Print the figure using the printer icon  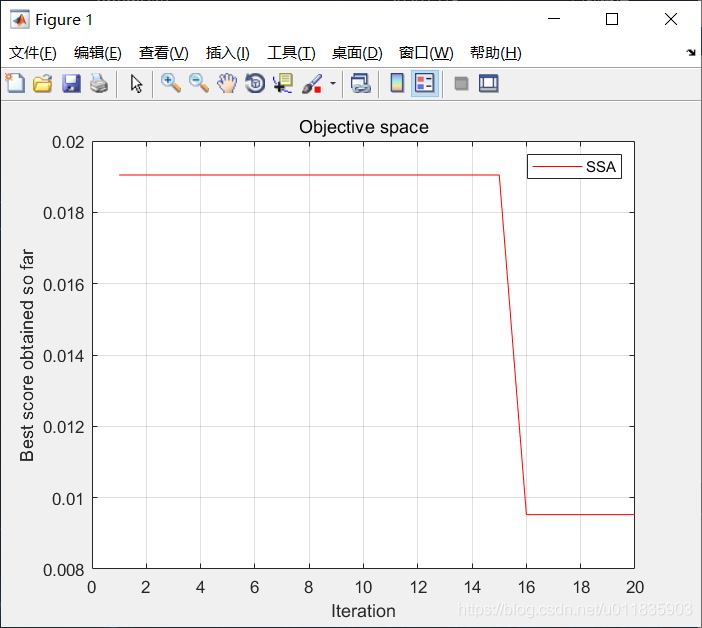click(x=99, y=83)
